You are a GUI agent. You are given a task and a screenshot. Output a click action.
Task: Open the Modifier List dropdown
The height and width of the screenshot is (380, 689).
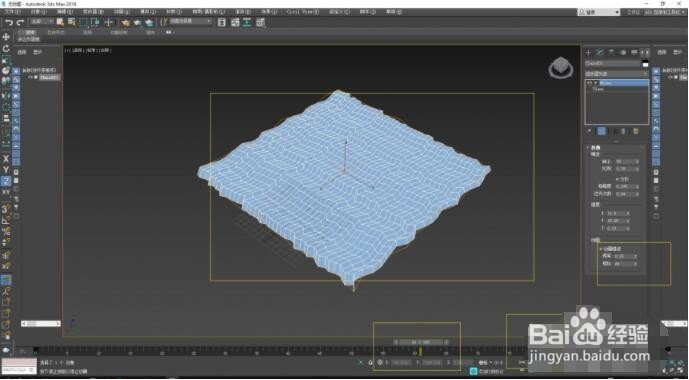(616, 74)
